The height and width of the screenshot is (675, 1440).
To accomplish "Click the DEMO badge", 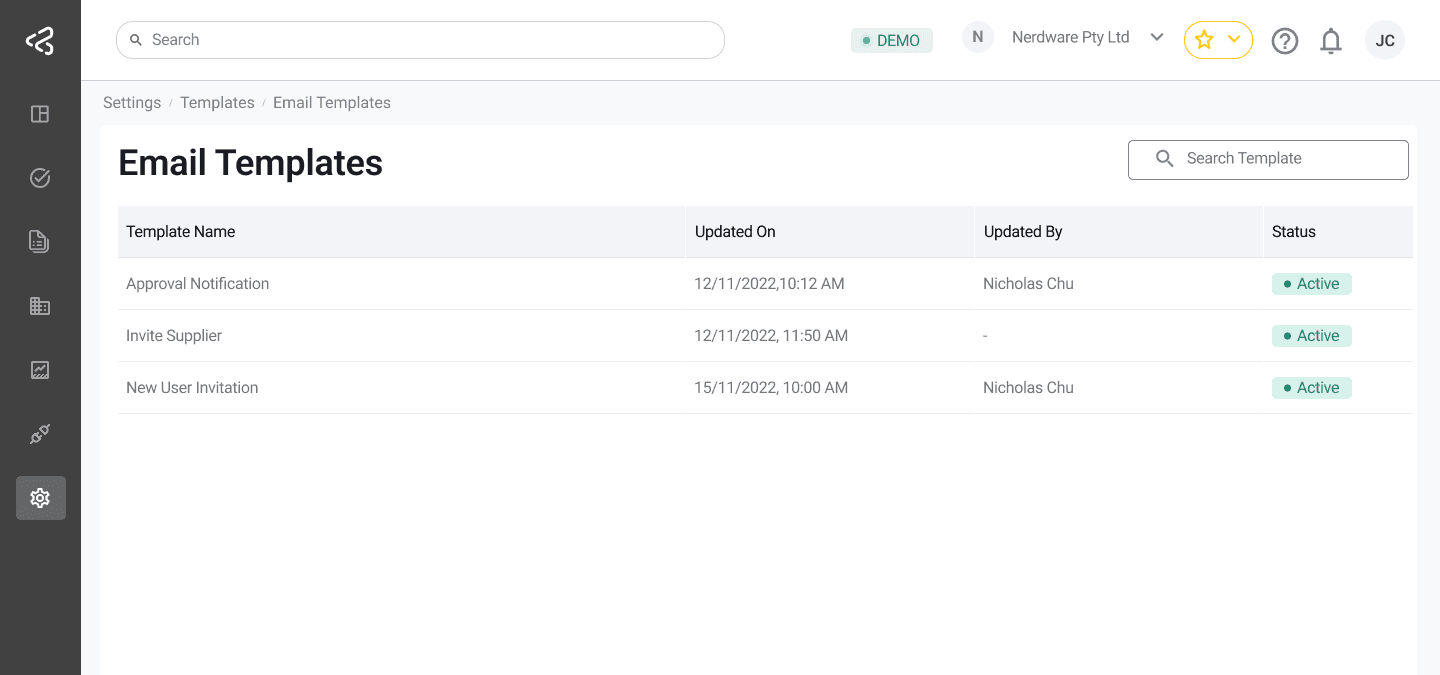I will (891, 40).
